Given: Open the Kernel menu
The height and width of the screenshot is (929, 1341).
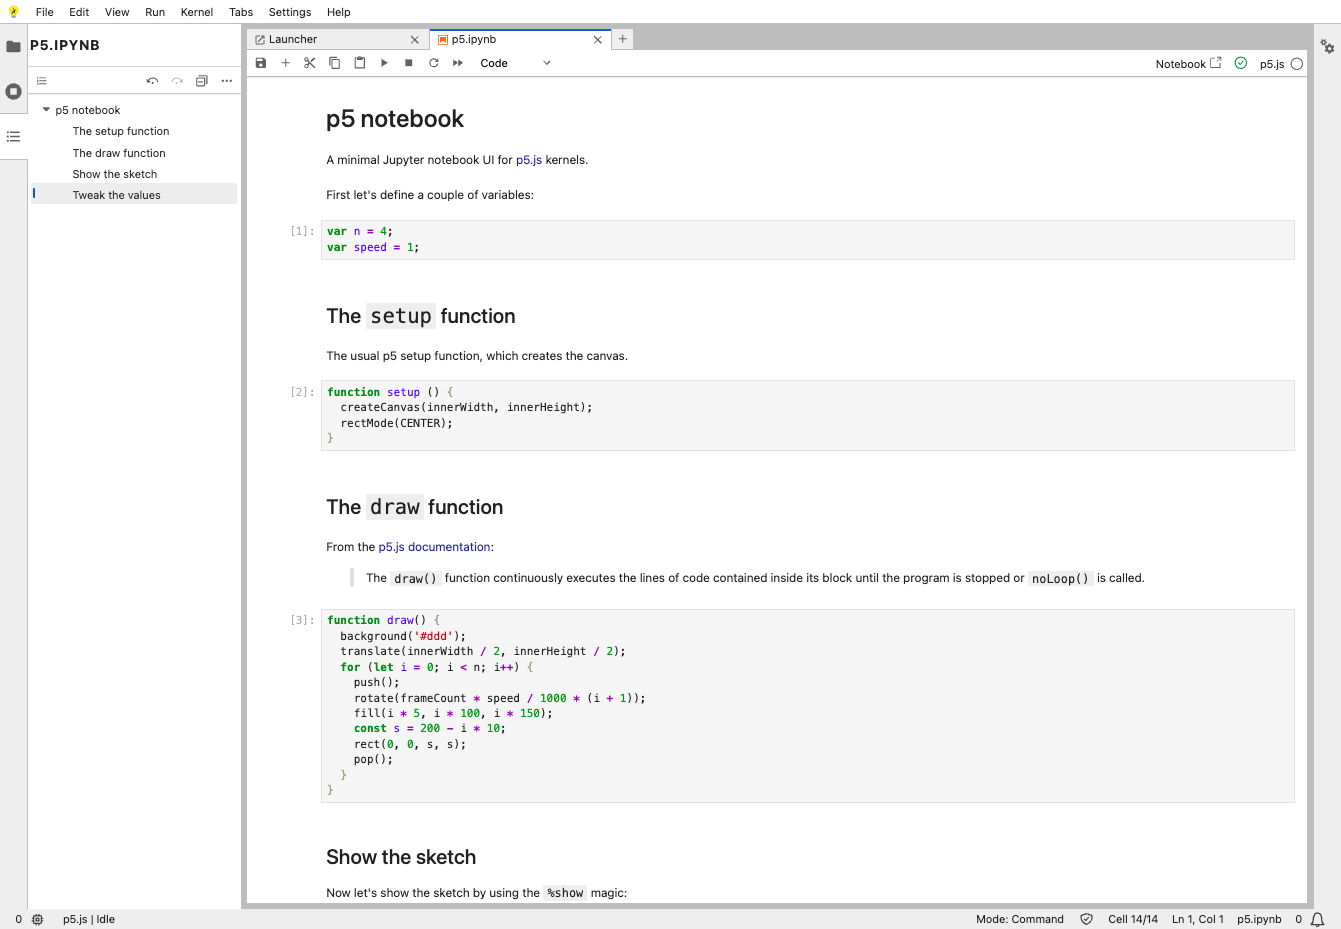Looking at the screenshot, I should point(197,12).
